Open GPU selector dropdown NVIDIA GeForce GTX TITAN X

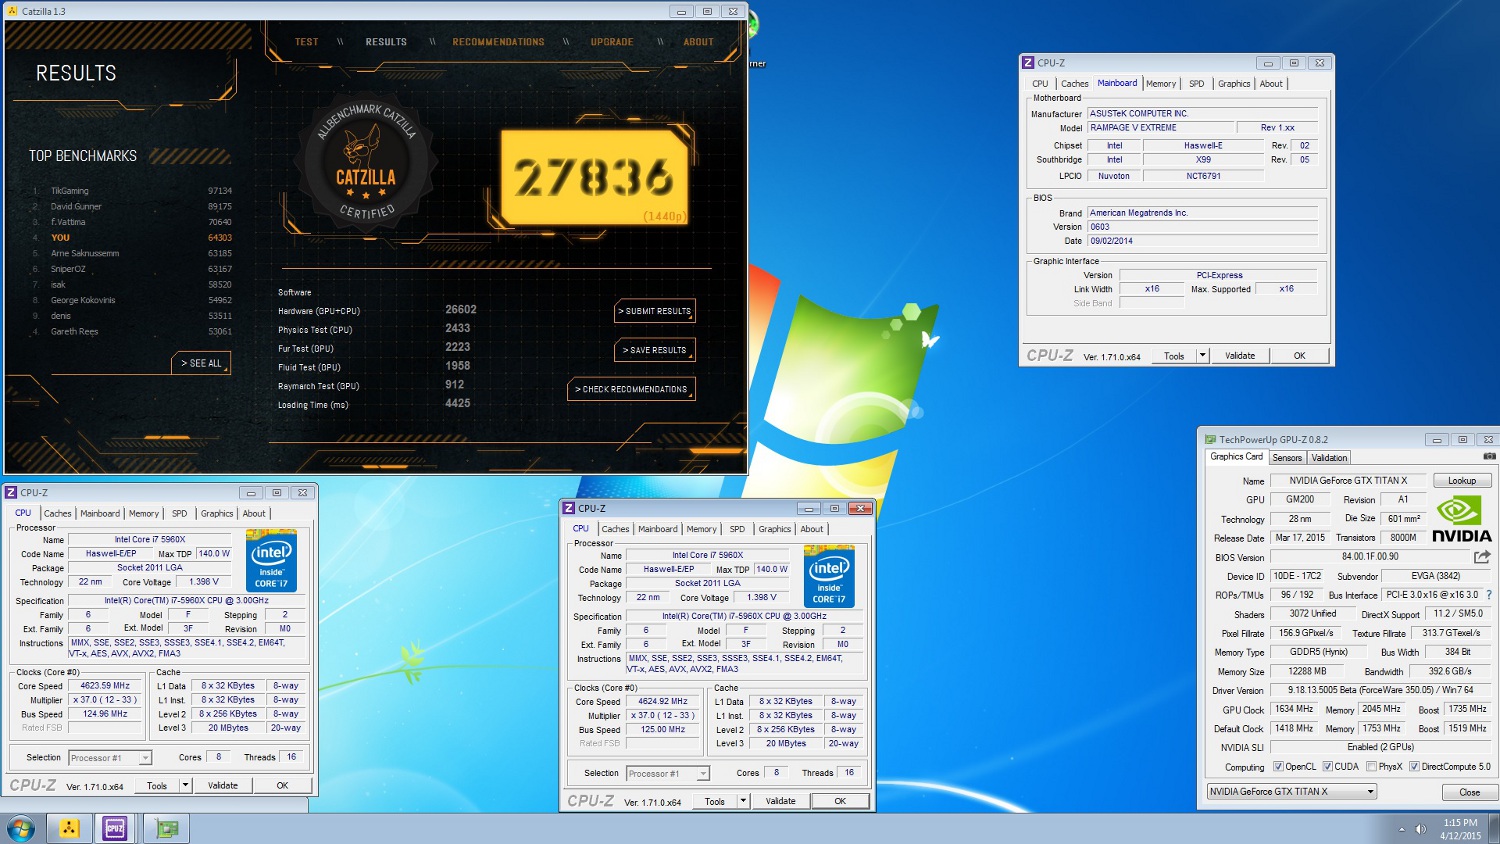point(1292,791)
